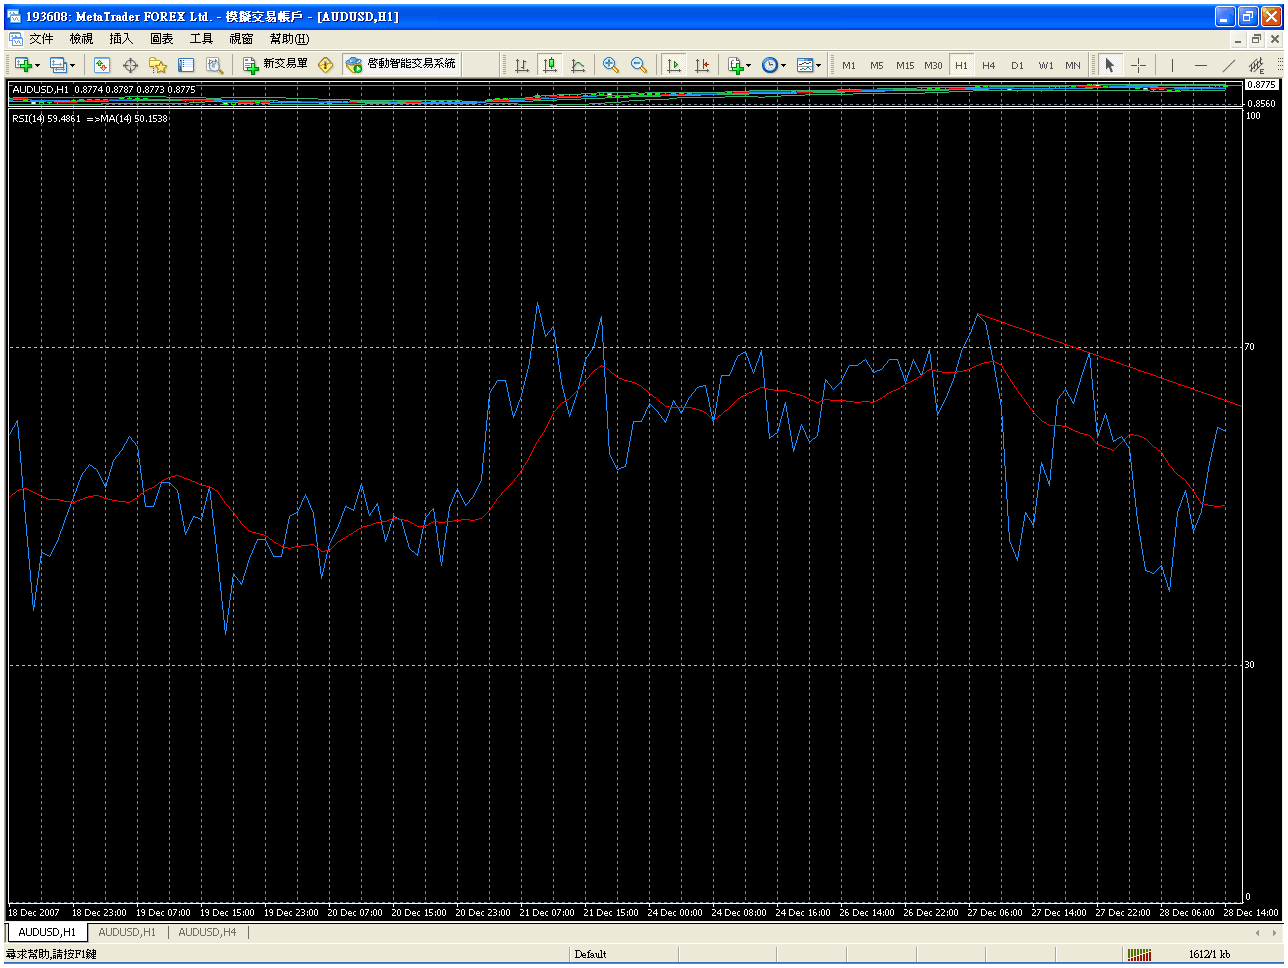This screenshot has width=1288, height=968.
Task: Switch to the H4 timeframe
Action: [989, 65]
